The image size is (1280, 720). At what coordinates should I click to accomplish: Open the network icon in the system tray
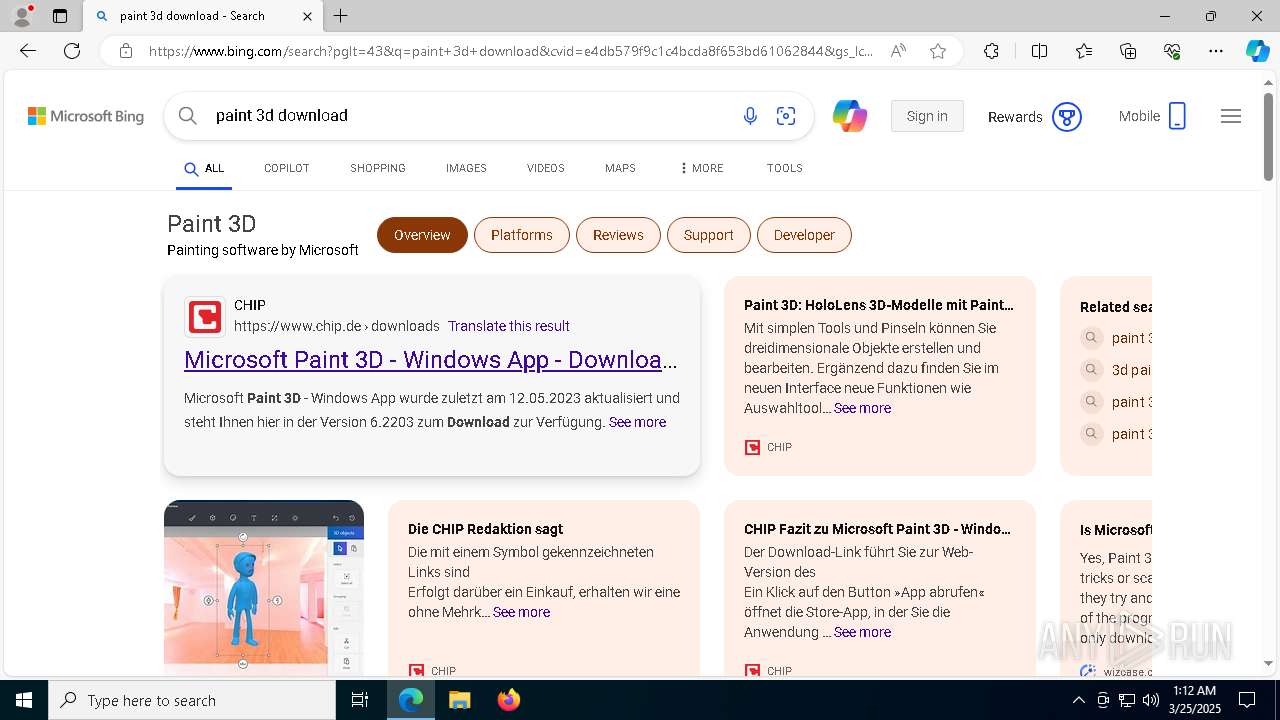coord(1127,700)
